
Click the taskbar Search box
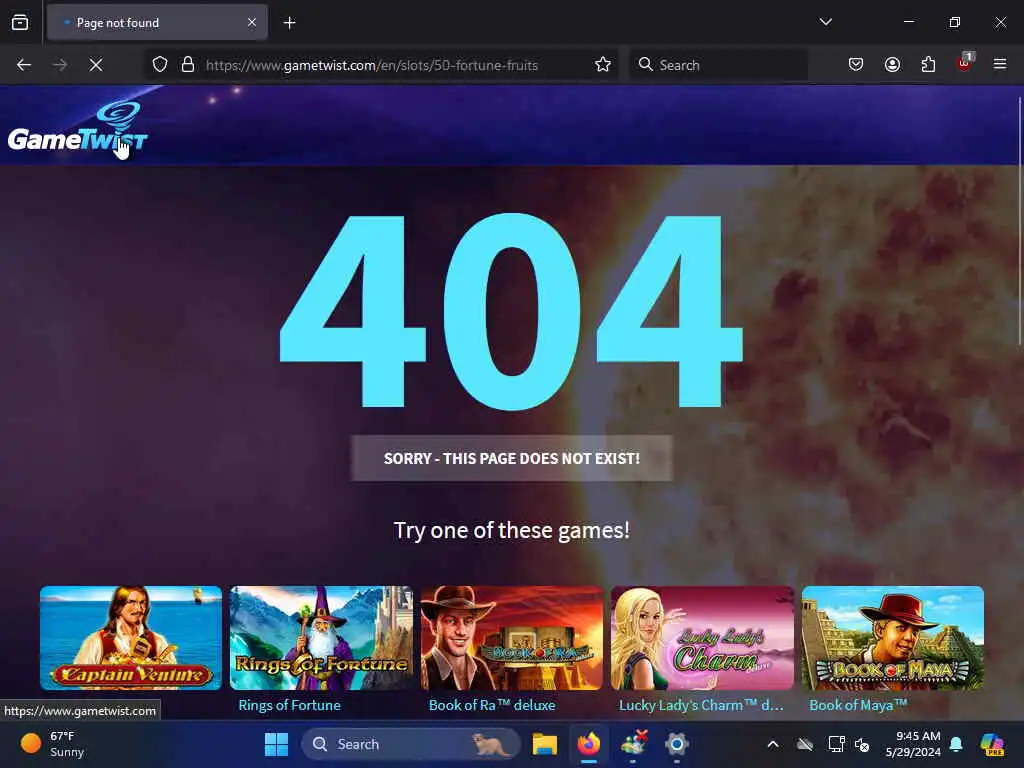pyautogui.click(x=411, y=744)
